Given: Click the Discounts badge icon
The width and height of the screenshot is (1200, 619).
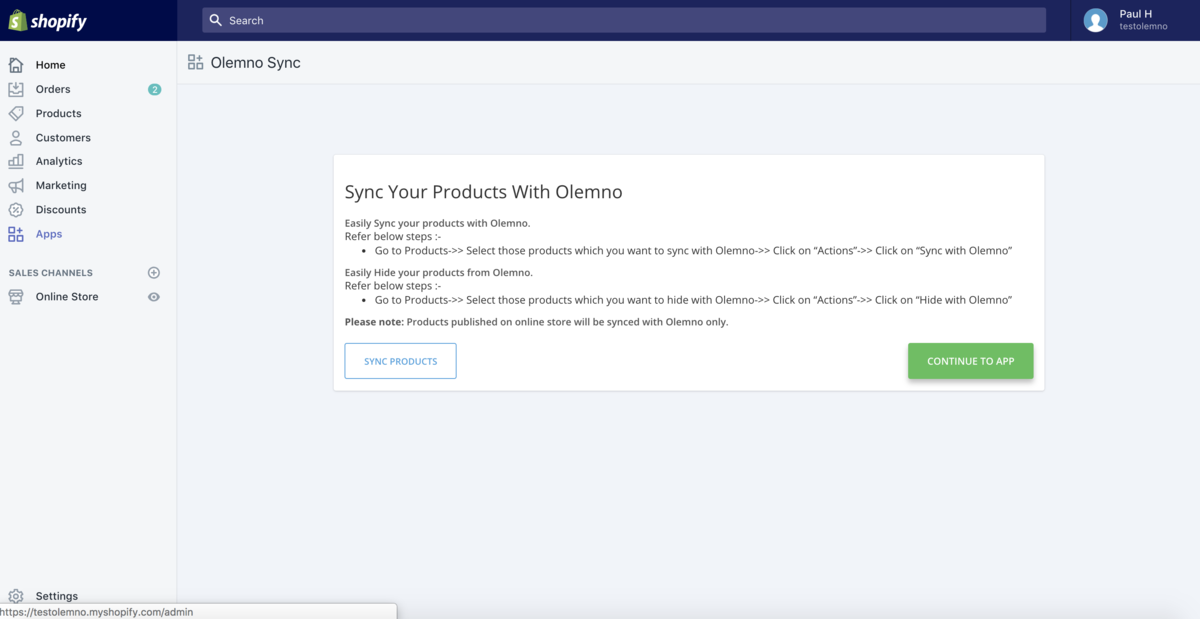Looking at the screenshot, I should point(16,210).
